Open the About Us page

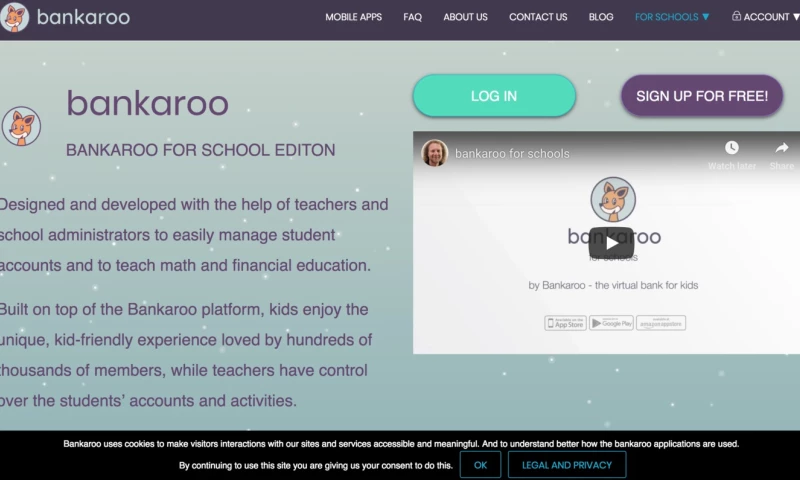tap(465, 17)
